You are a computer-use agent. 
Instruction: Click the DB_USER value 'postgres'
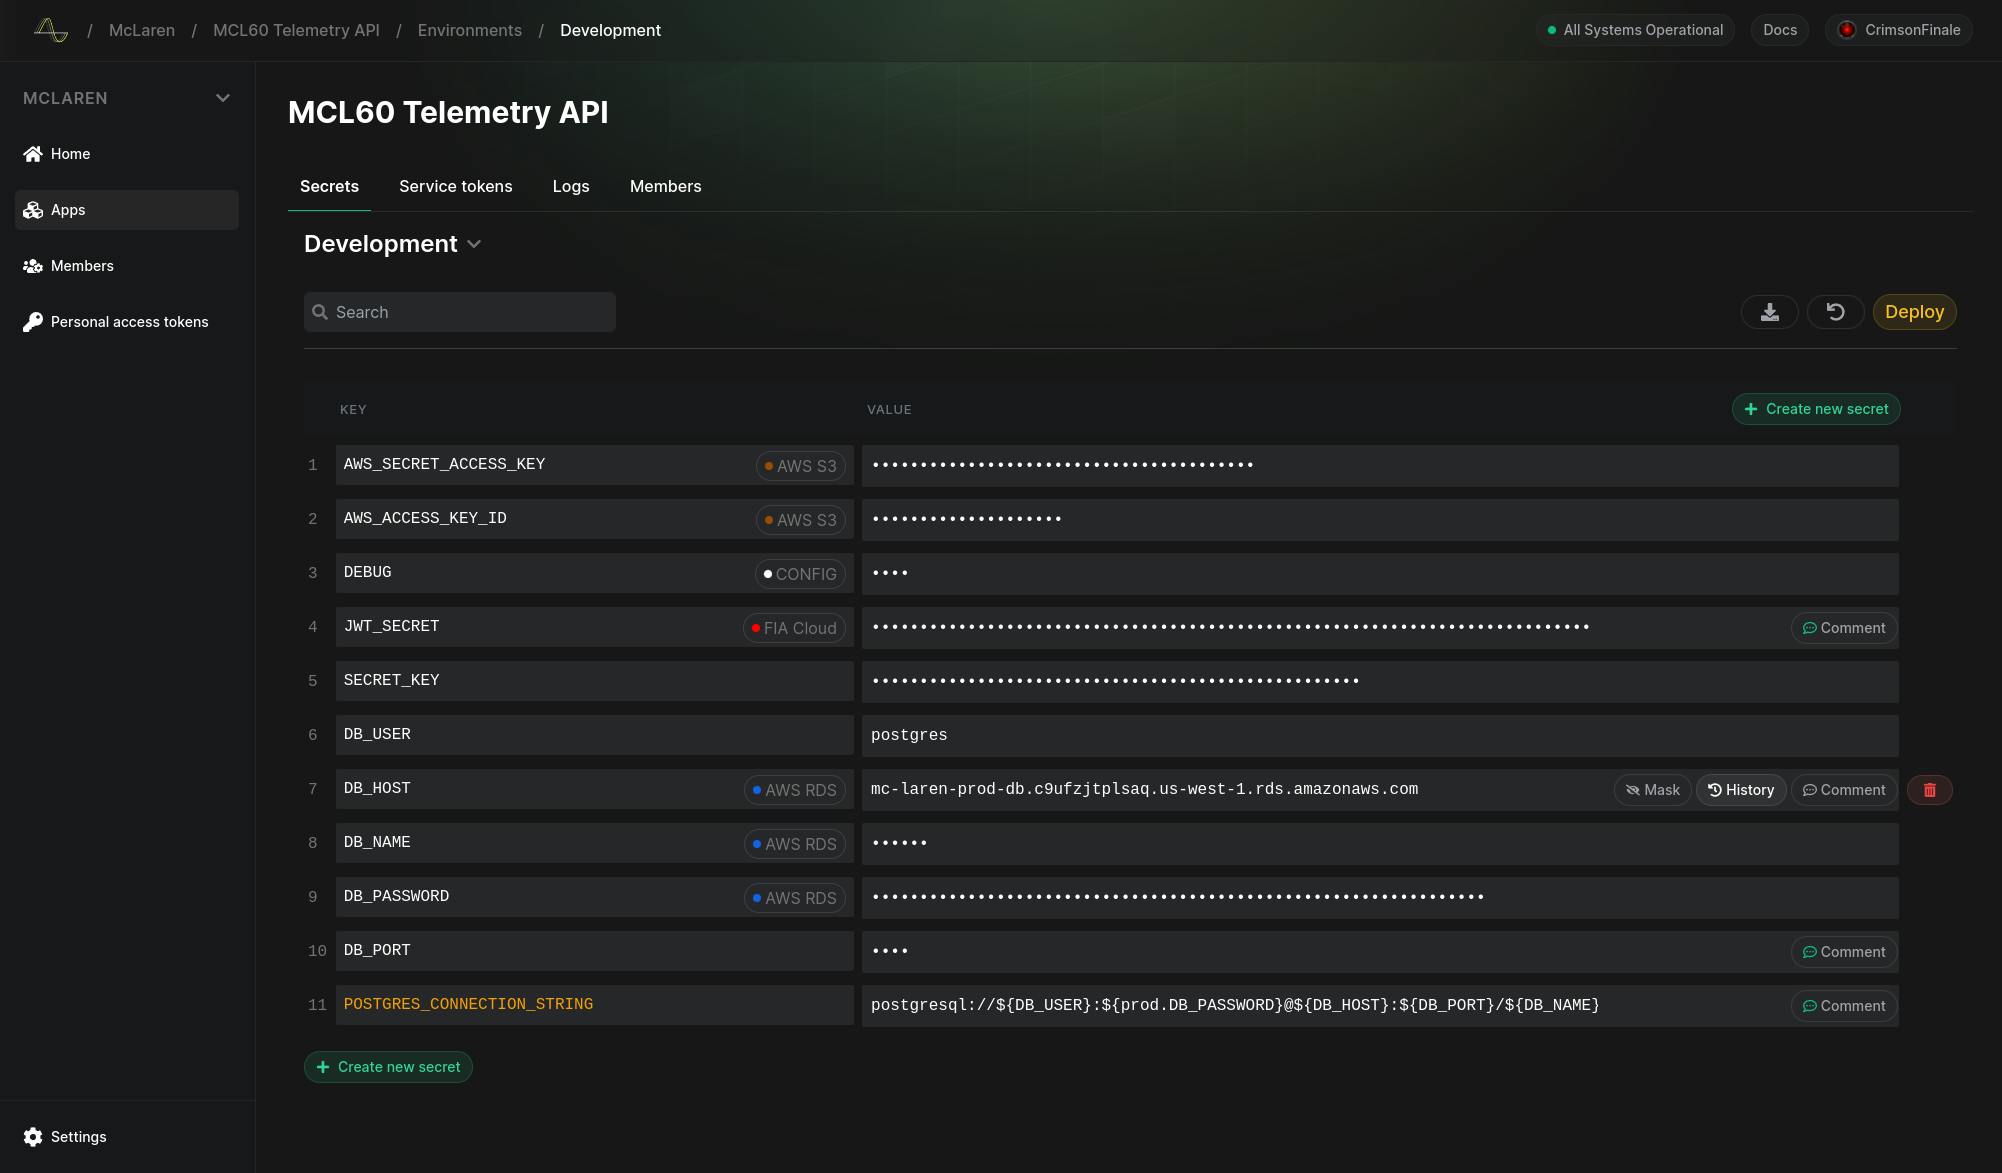click(x=909, y=735)
